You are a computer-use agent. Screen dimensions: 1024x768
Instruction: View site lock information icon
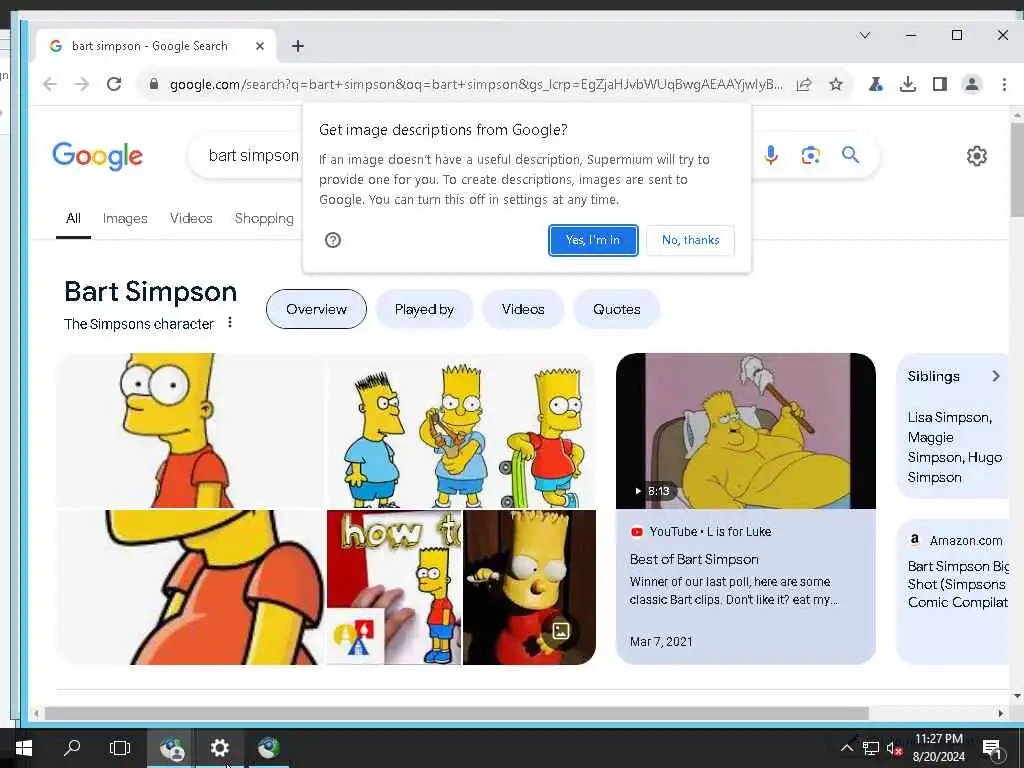(153, 84)
